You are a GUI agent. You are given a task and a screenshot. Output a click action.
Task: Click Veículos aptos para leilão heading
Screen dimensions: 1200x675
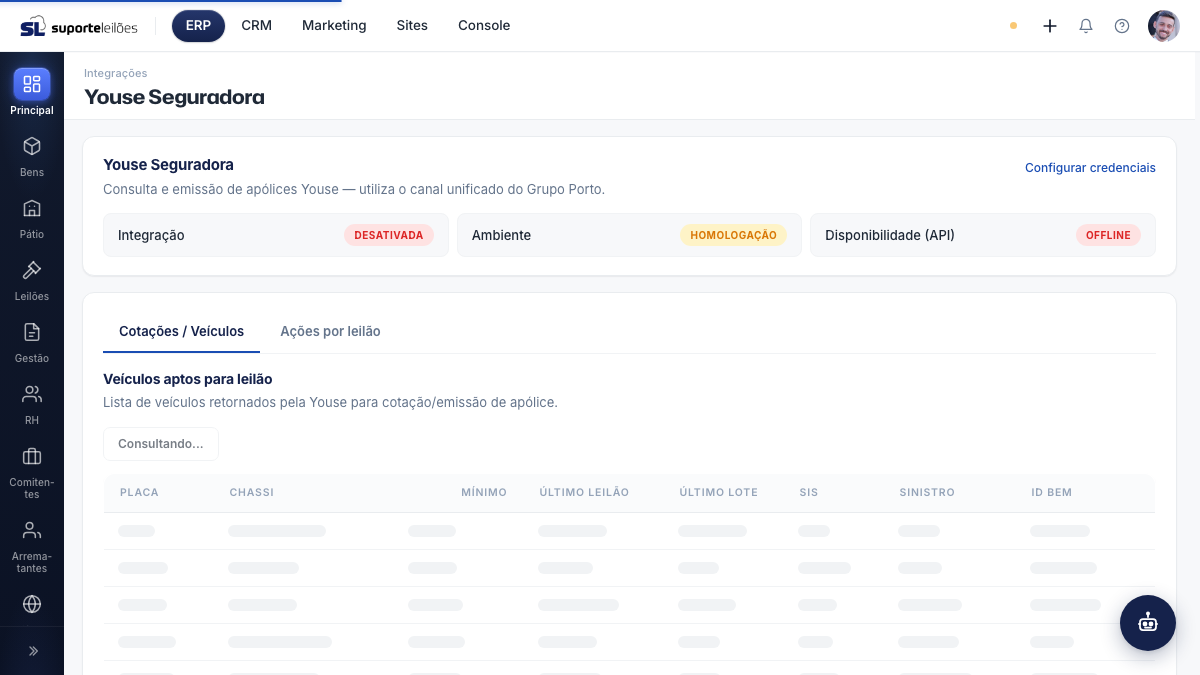(x=188, y=379)
